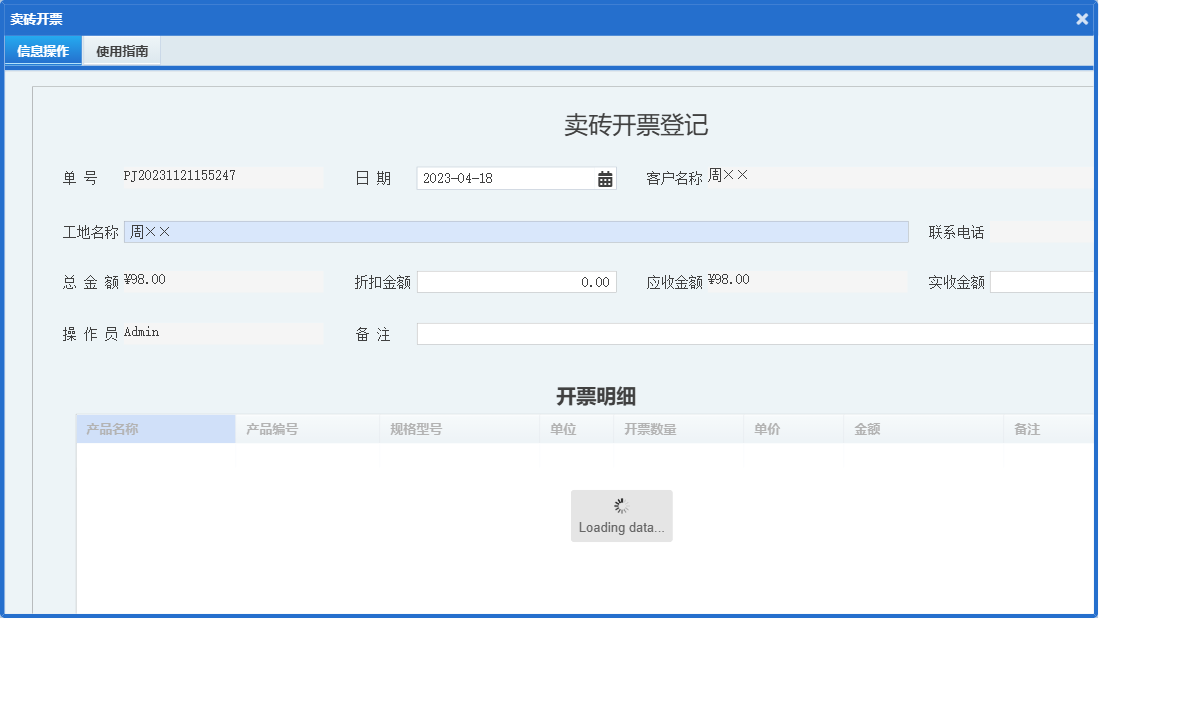The image size is (1184, 717).
Task: Click the order number PJ20231121155247
Action: (x=180, y=174)
